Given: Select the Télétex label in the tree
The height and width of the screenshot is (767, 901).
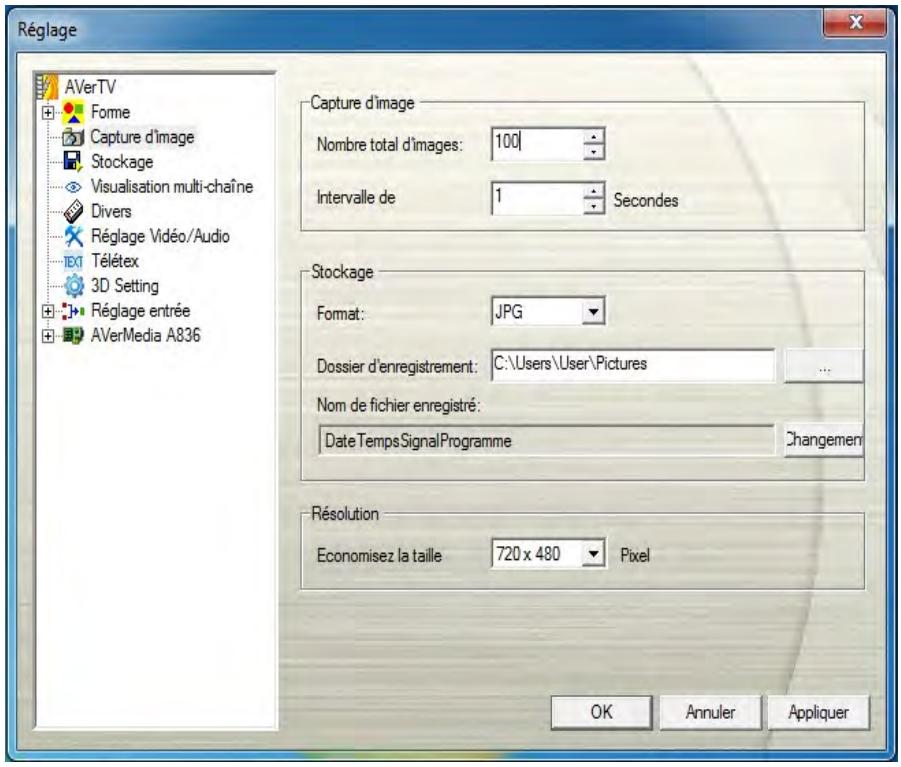Looking at the screenshot, I should point(115,261).
